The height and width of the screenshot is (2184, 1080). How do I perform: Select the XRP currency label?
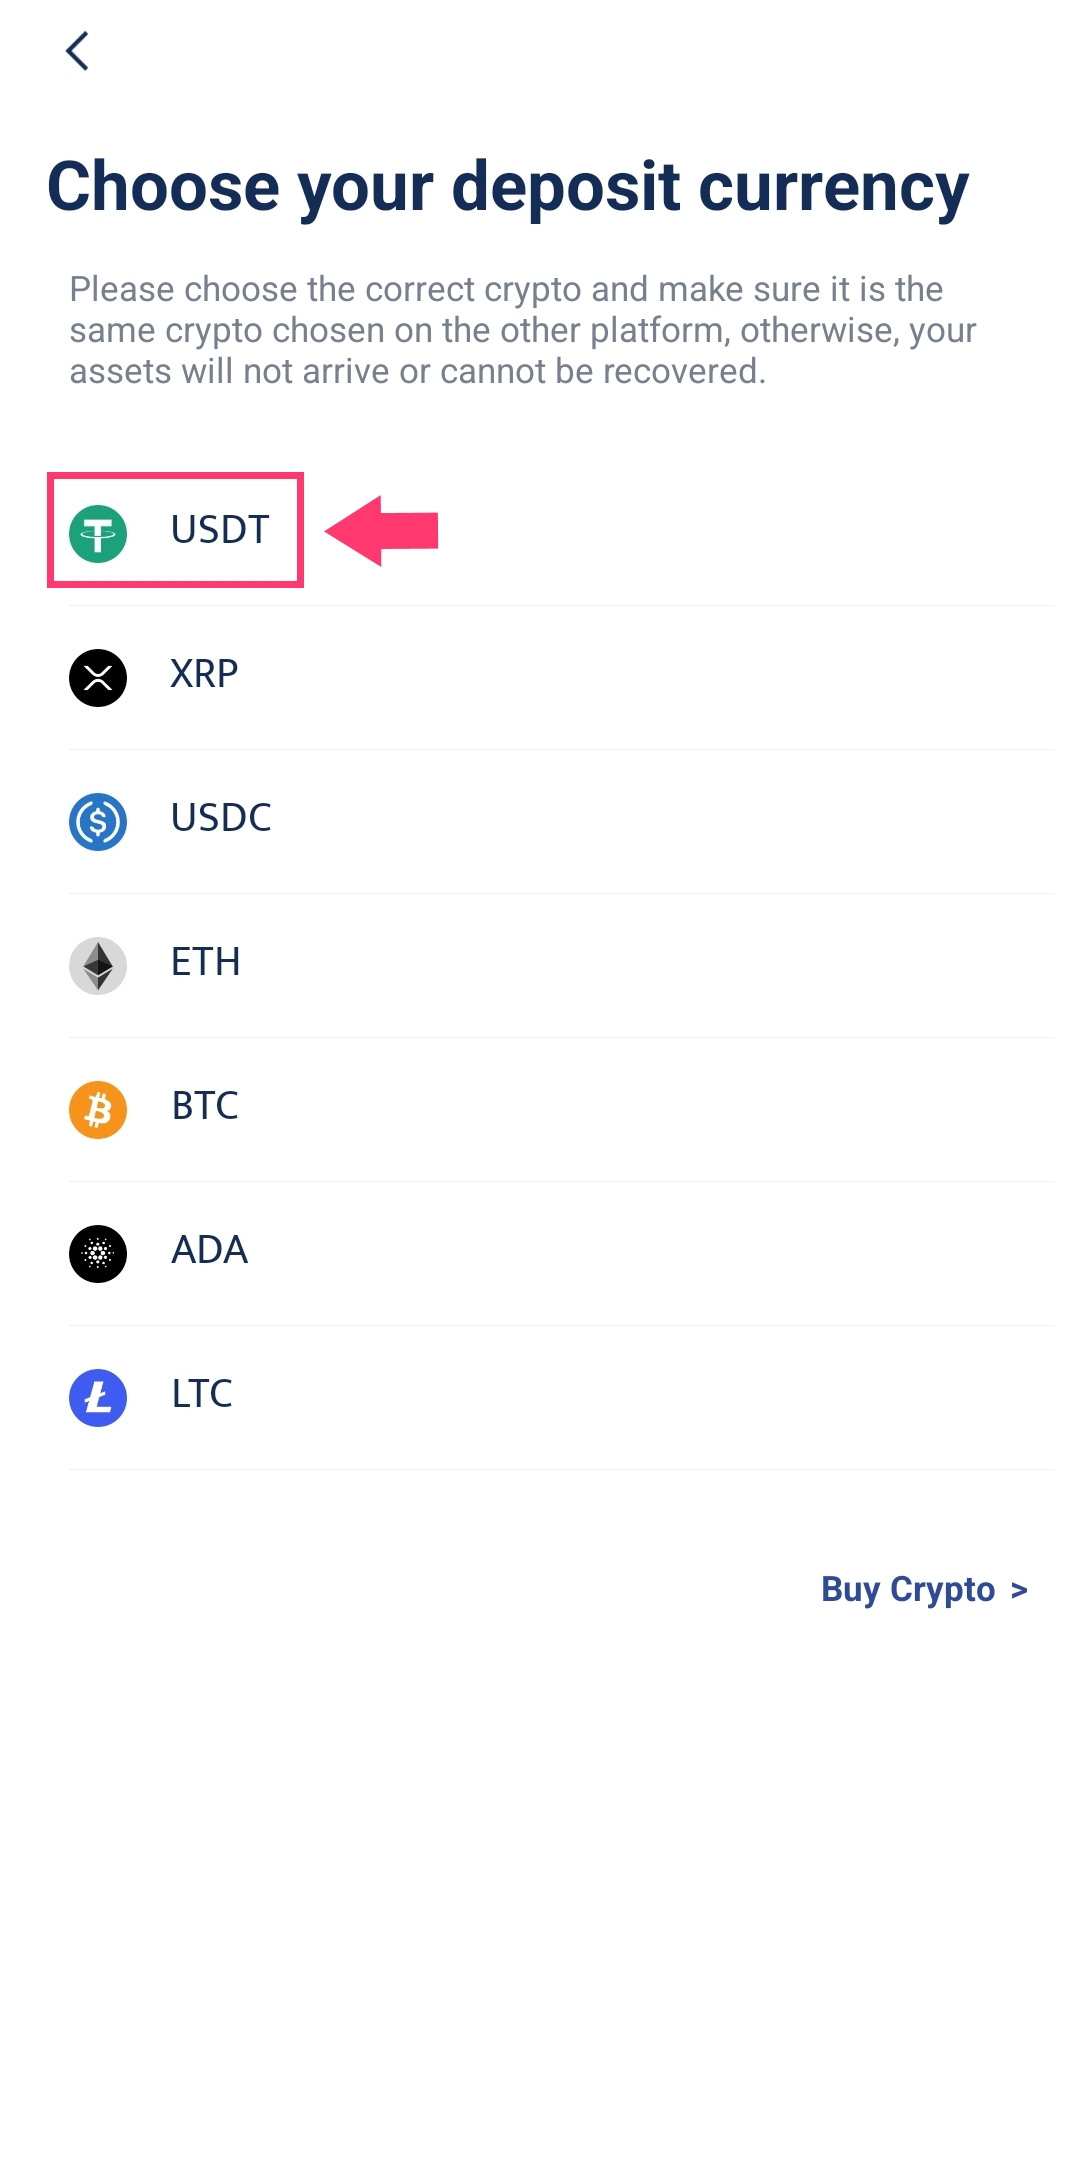204,674
